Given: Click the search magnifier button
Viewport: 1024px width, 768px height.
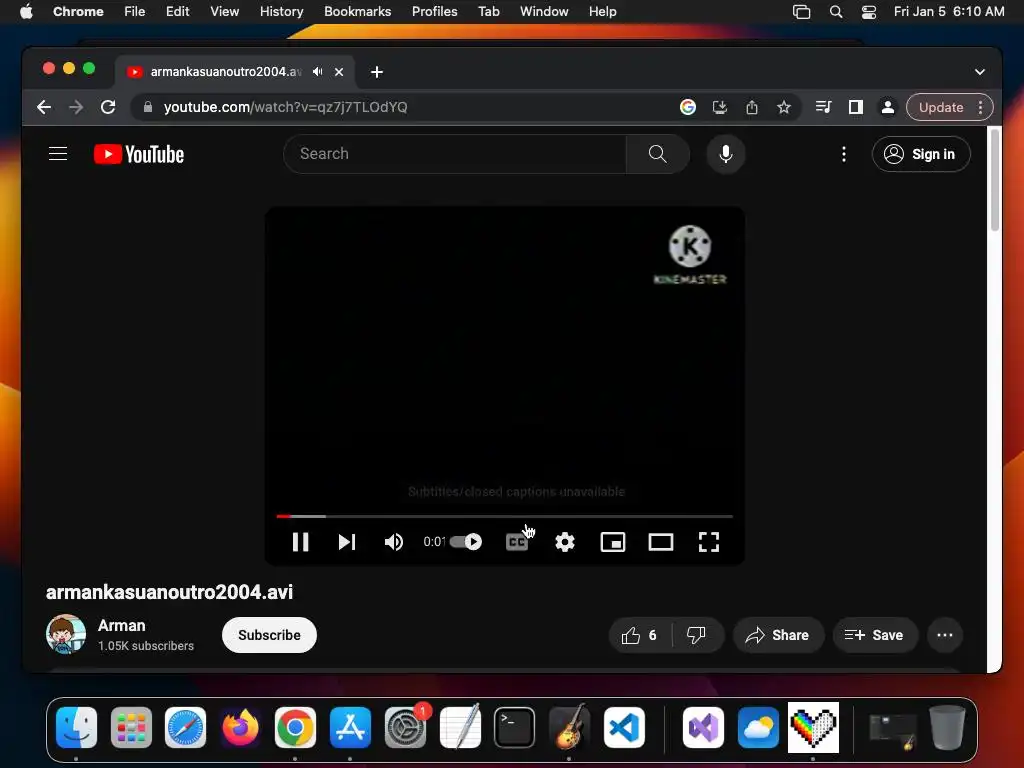Looking at the screenshot, I should 658,153.
